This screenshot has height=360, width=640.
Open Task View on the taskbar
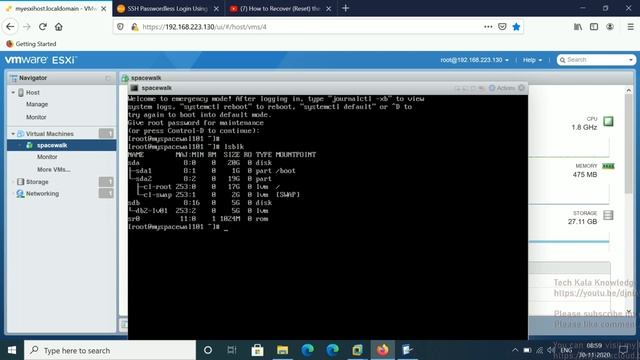(x=232, y=350)
